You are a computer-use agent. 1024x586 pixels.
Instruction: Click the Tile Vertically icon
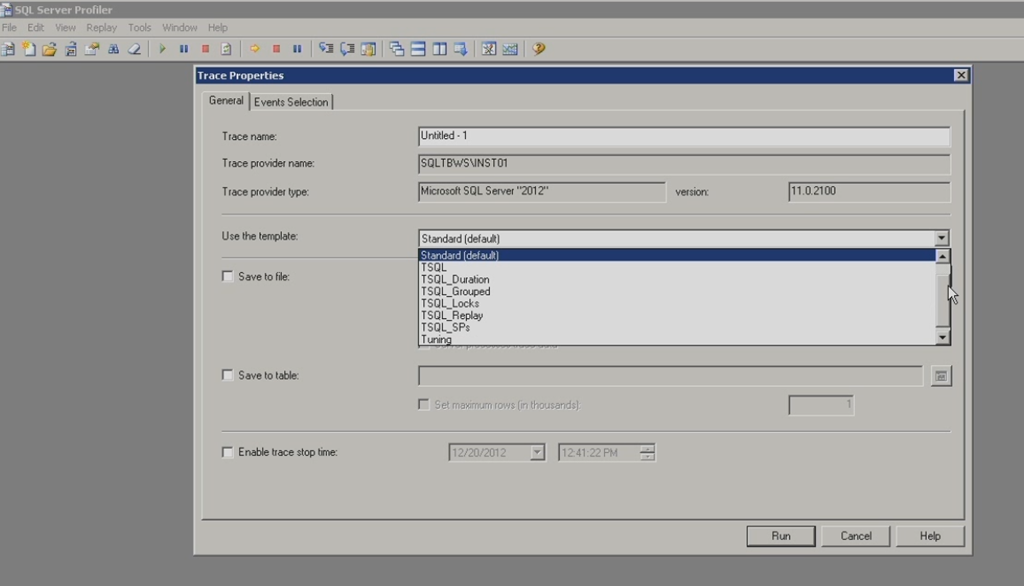coord(440,49)
